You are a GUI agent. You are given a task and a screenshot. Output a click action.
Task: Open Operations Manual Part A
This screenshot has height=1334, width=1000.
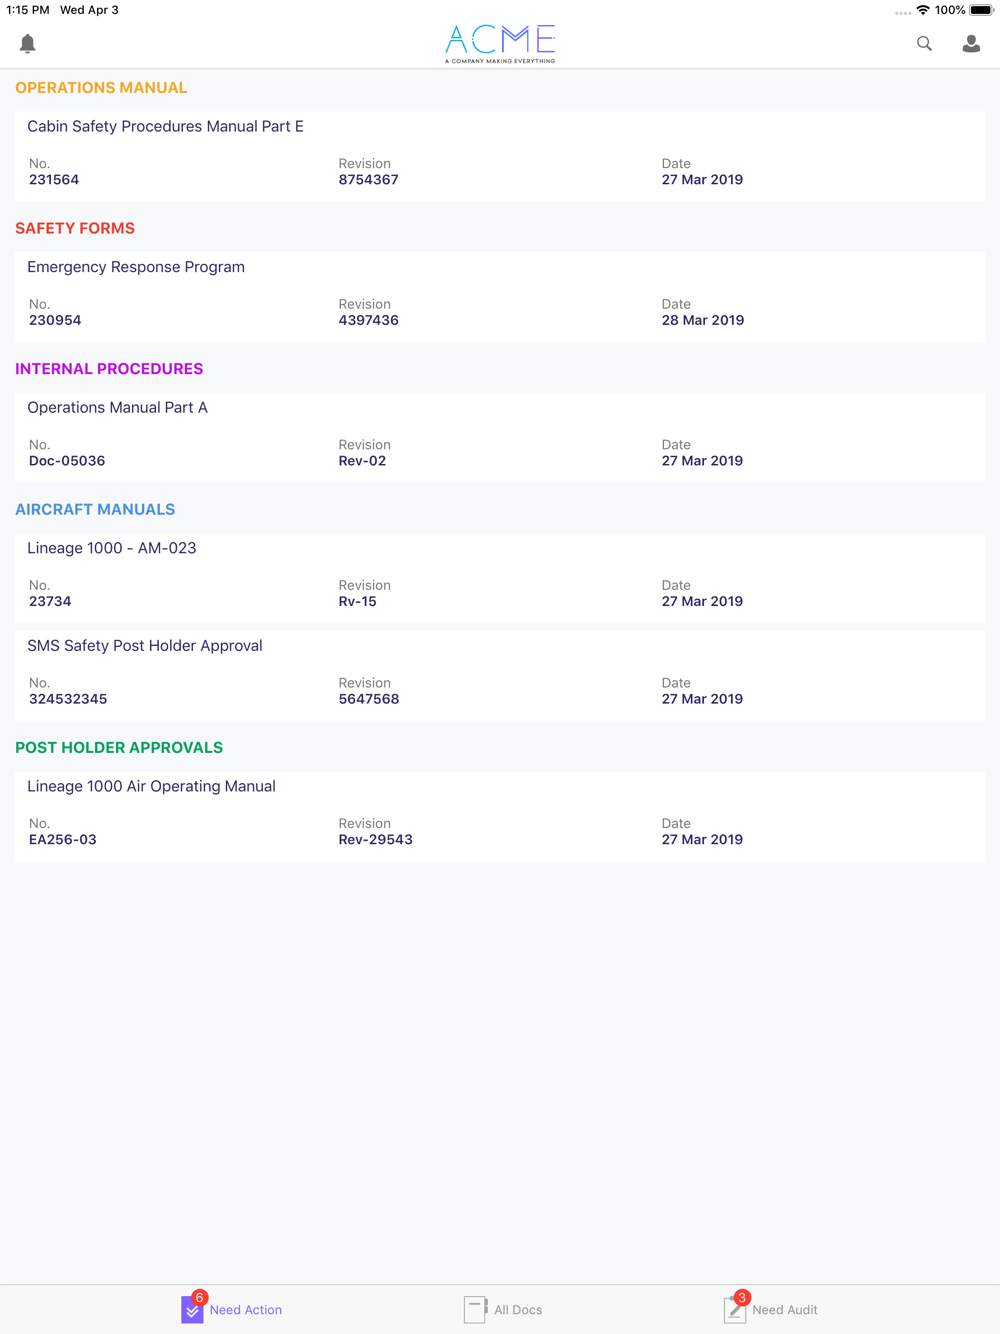(117, 408)
